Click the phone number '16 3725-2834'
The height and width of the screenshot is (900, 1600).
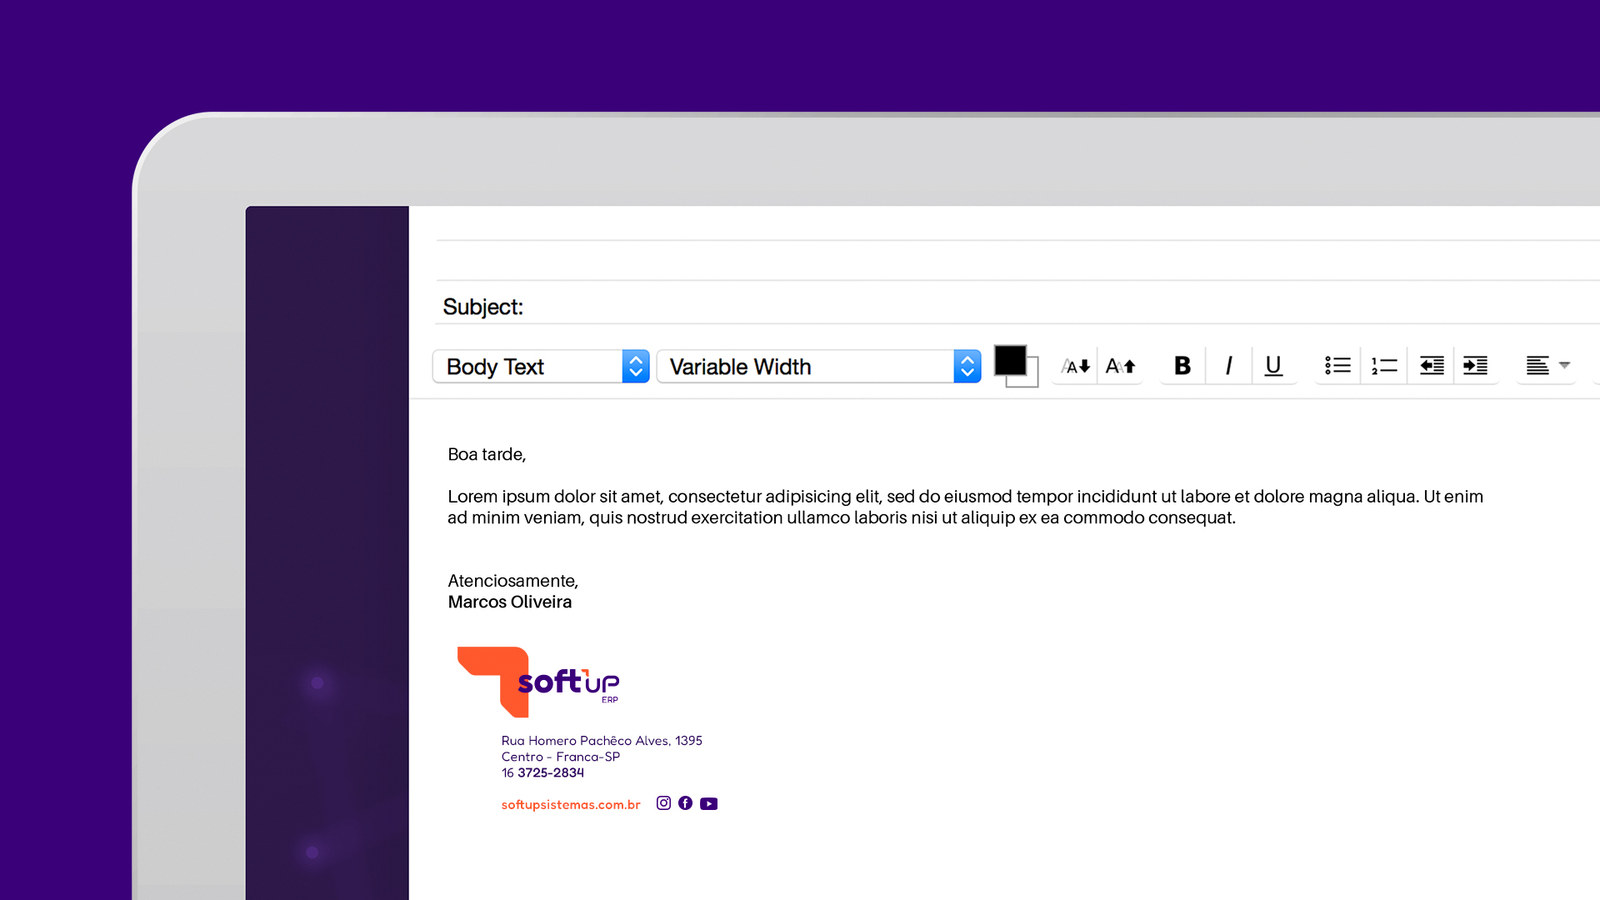click(543, 773)
